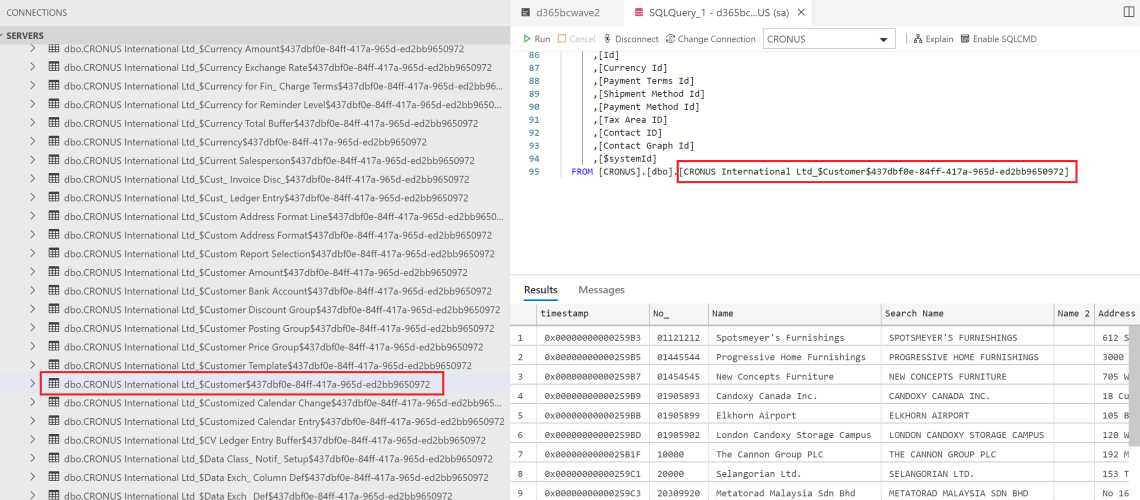Toggle the split editor layout icon
1140x500 pixels.
coord(1128,12)
